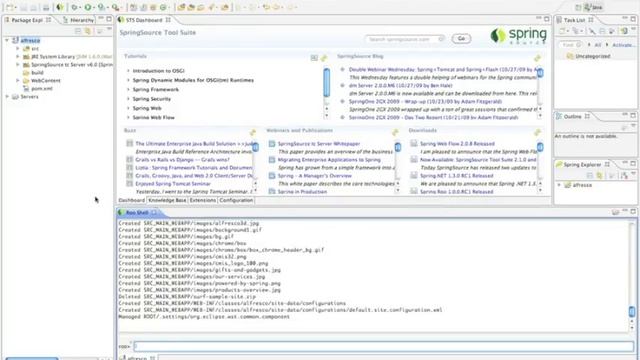Image resolution: width=640 pixels, height=360 pixels.
Task: Open the Configuration dashboard tab
Action: (236, 200)
